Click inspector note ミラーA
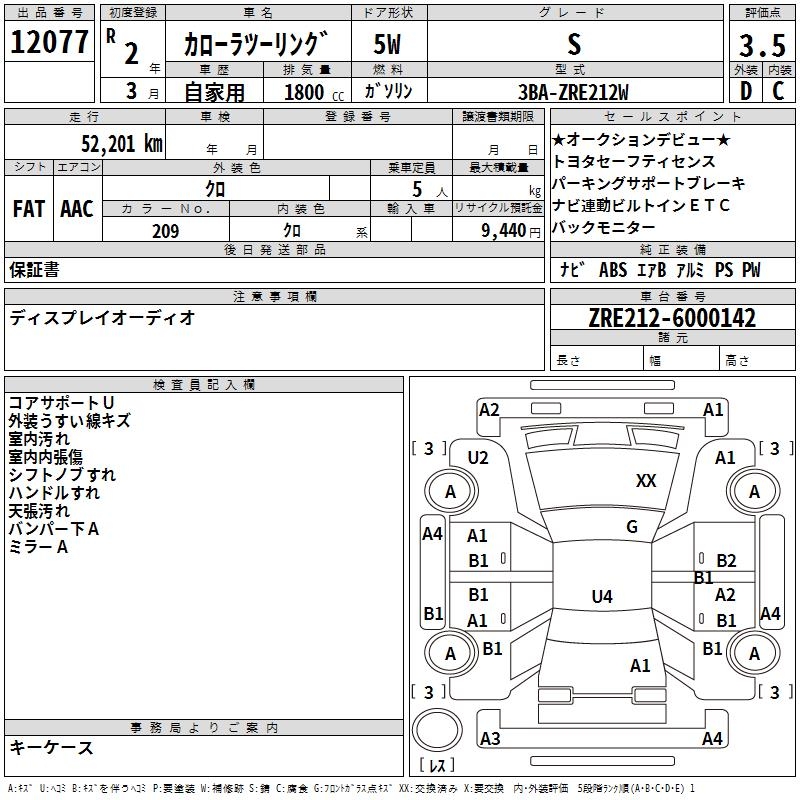Image resolution: width=800 pixels, height=800 pixels. pyautogui.click(x=38, y=547)
